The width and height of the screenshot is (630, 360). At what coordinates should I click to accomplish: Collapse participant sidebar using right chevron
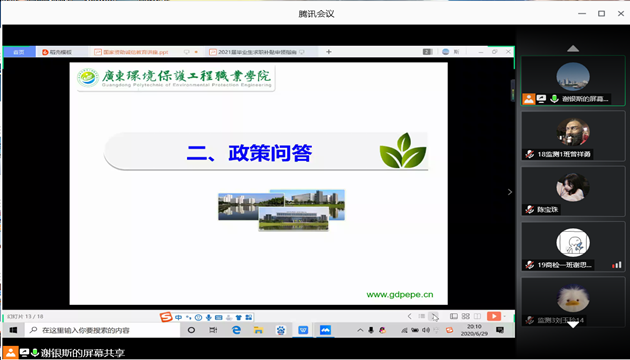click(510, 192)
